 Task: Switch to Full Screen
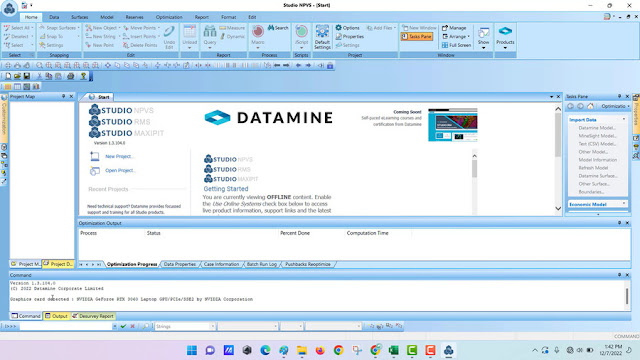pyautogui.click(x=456, y=45)
